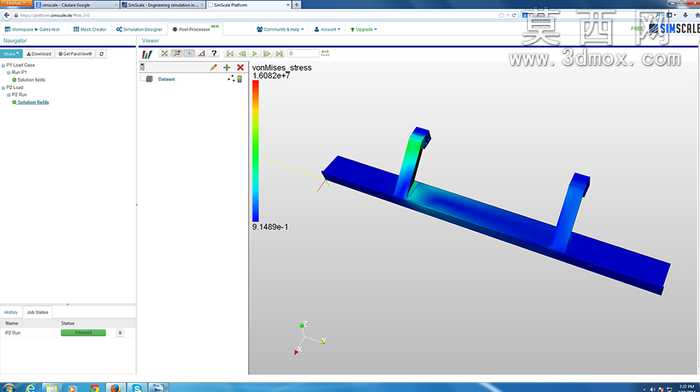
Task: Click the pencil edit icon in filter panel
Action: (x=213, y=67)
